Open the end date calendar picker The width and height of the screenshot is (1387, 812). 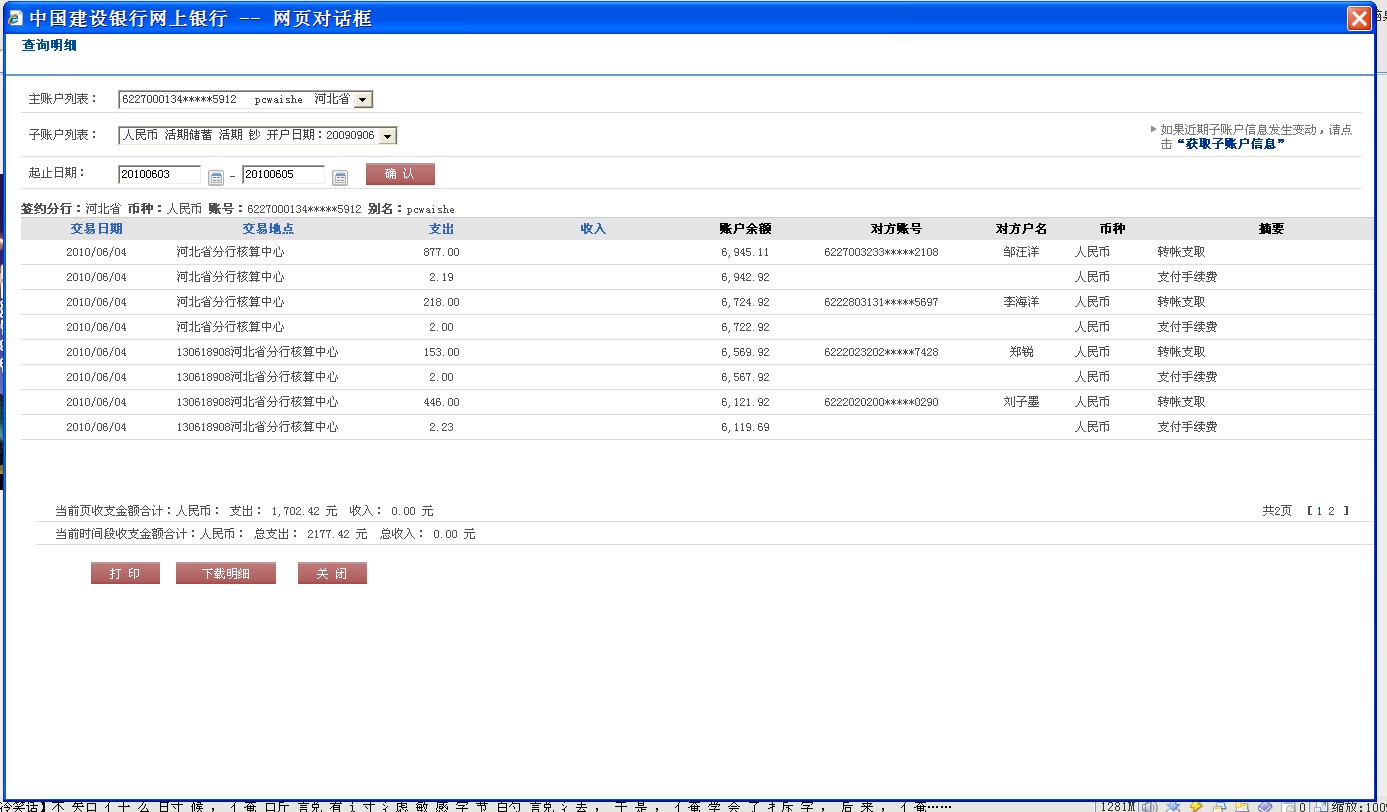point(340,177)
